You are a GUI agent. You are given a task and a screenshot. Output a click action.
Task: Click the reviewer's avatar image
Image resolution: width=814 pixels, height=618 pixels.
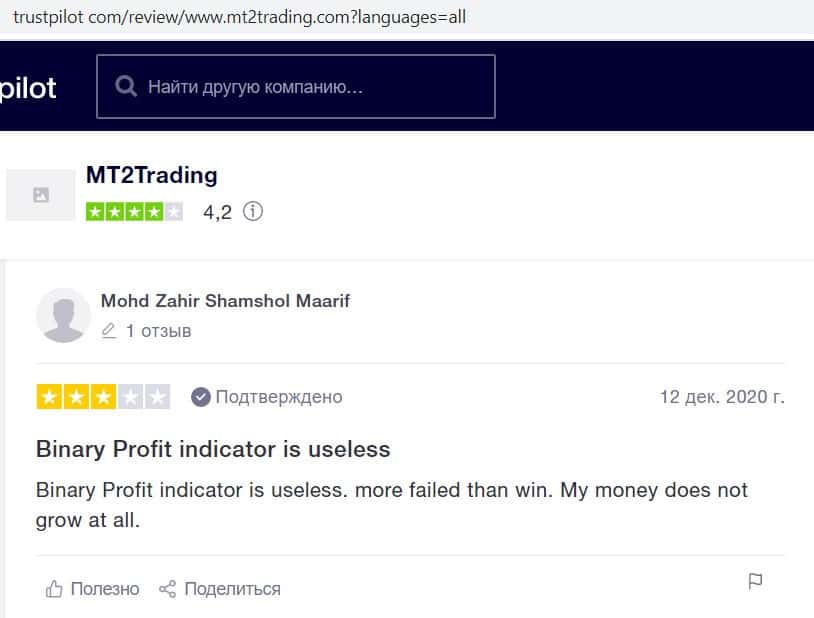coord(63,315)
